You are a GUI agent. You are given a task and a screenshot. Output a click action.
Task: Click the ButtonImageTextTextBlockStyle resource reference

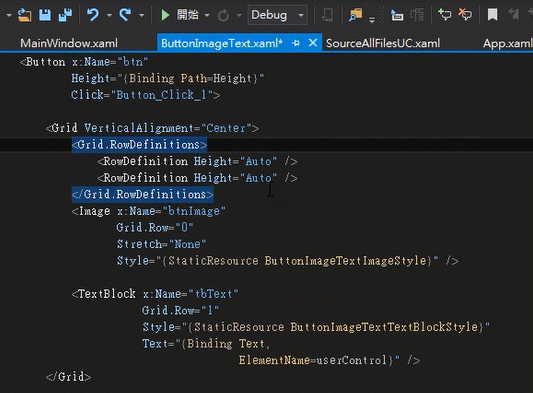coord(384,327)
